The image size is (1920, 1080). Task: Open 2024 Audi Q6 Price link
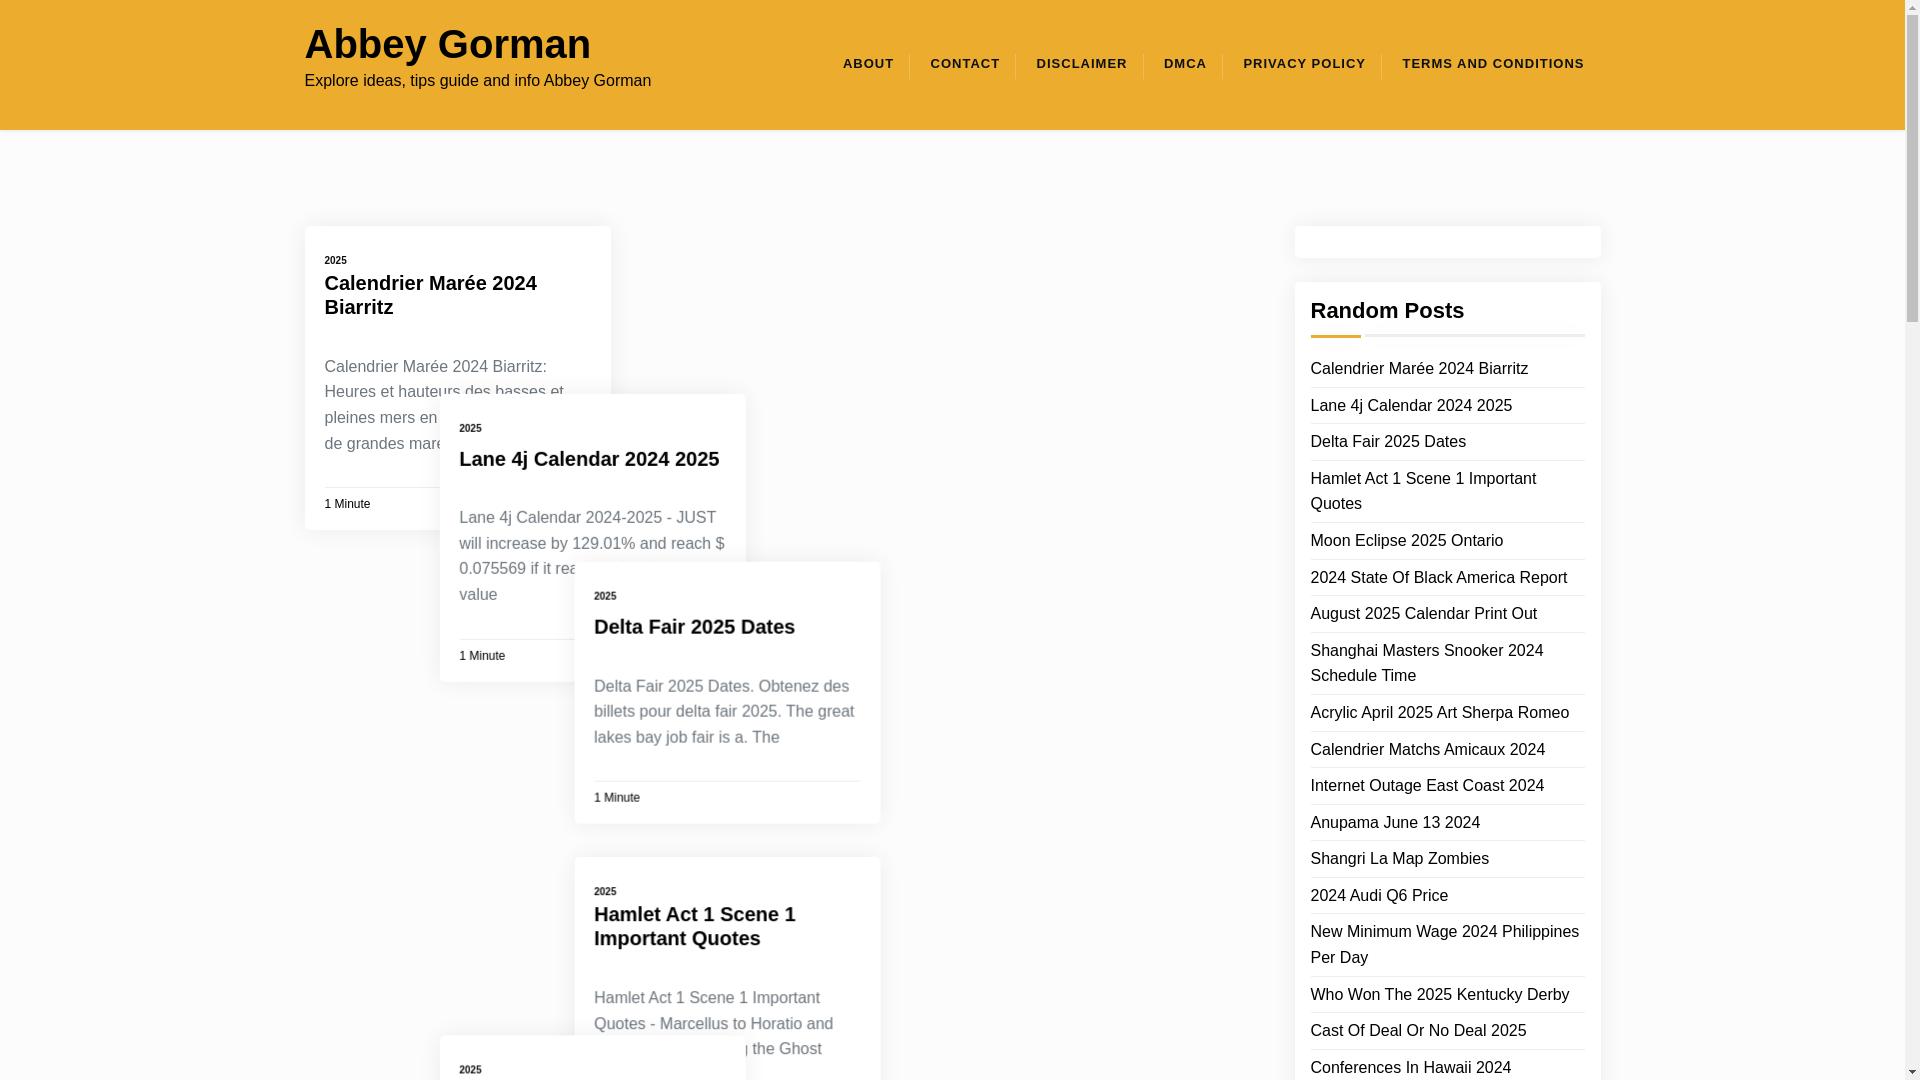(1379, 895)
